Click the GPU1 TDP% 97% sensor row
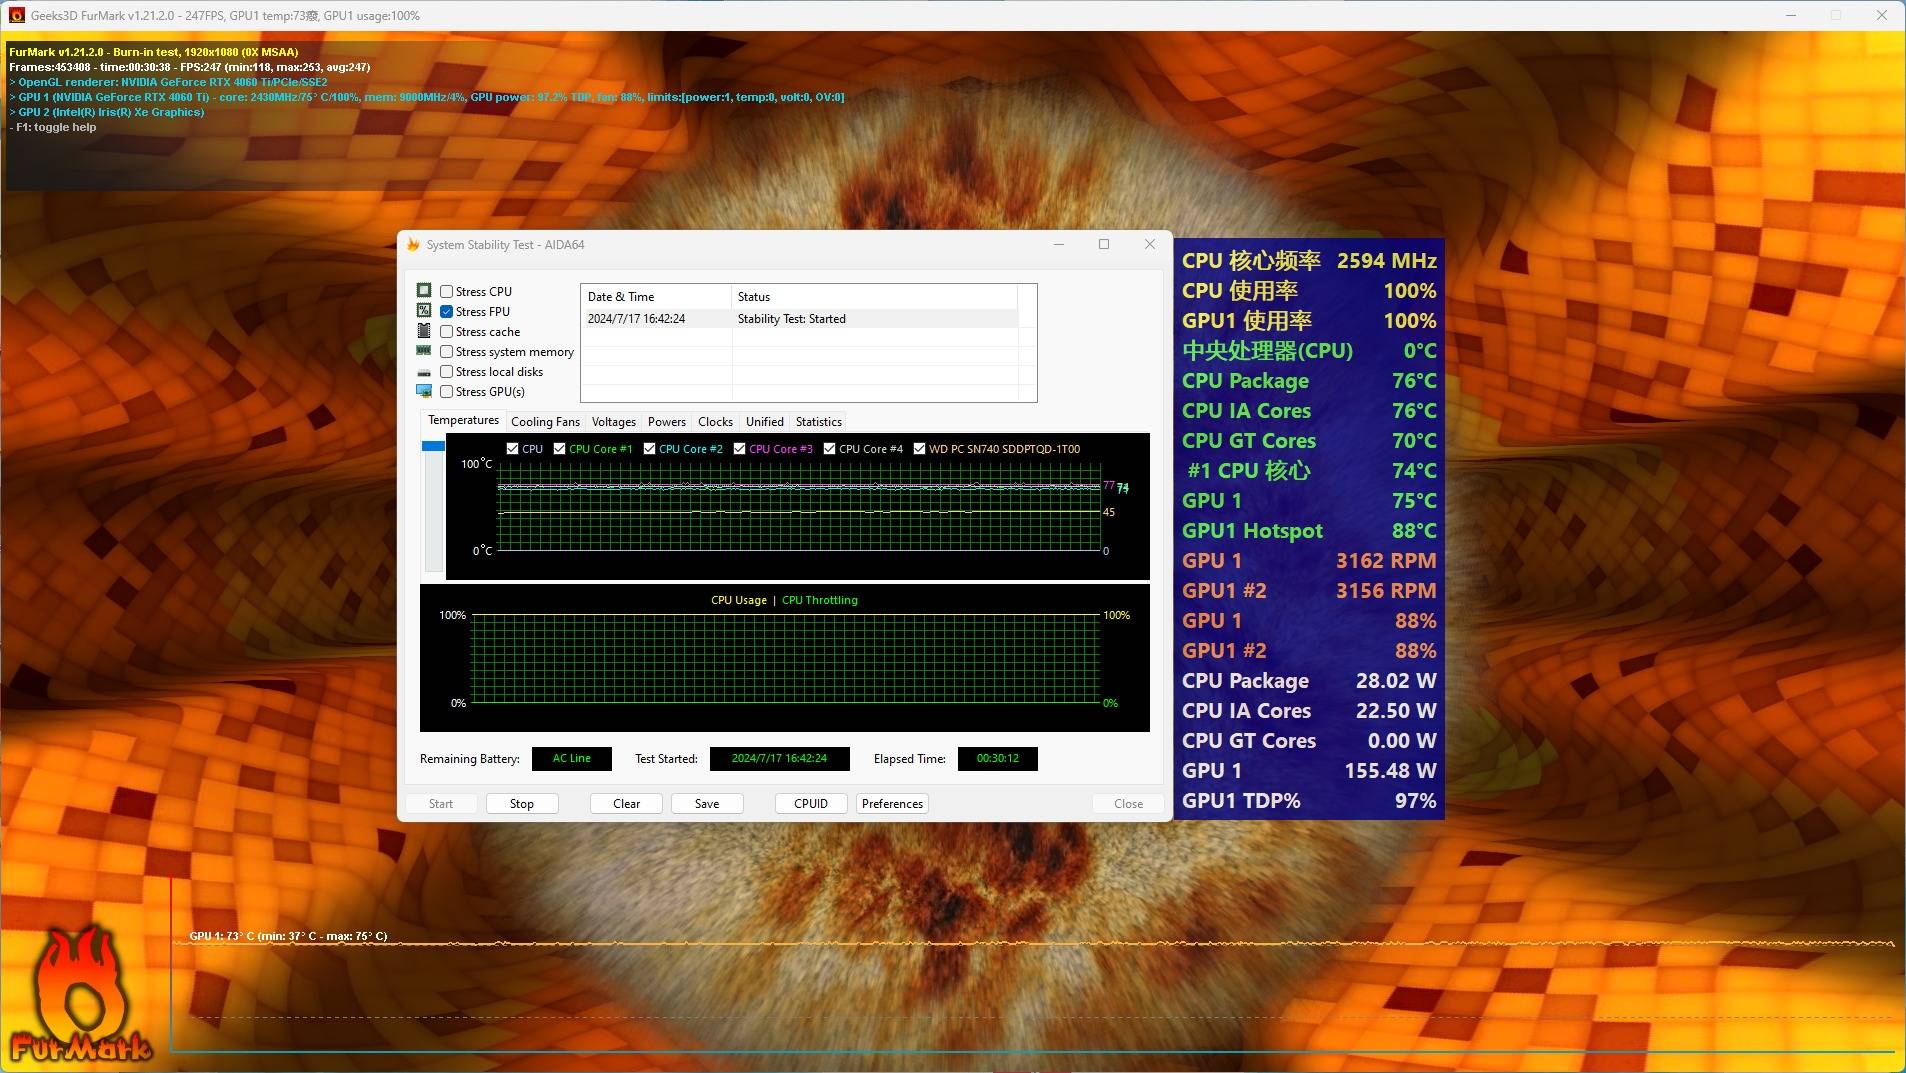Image resolution: width=1906 pixels, height=1073 pixels. click(x=1309, y=801)
